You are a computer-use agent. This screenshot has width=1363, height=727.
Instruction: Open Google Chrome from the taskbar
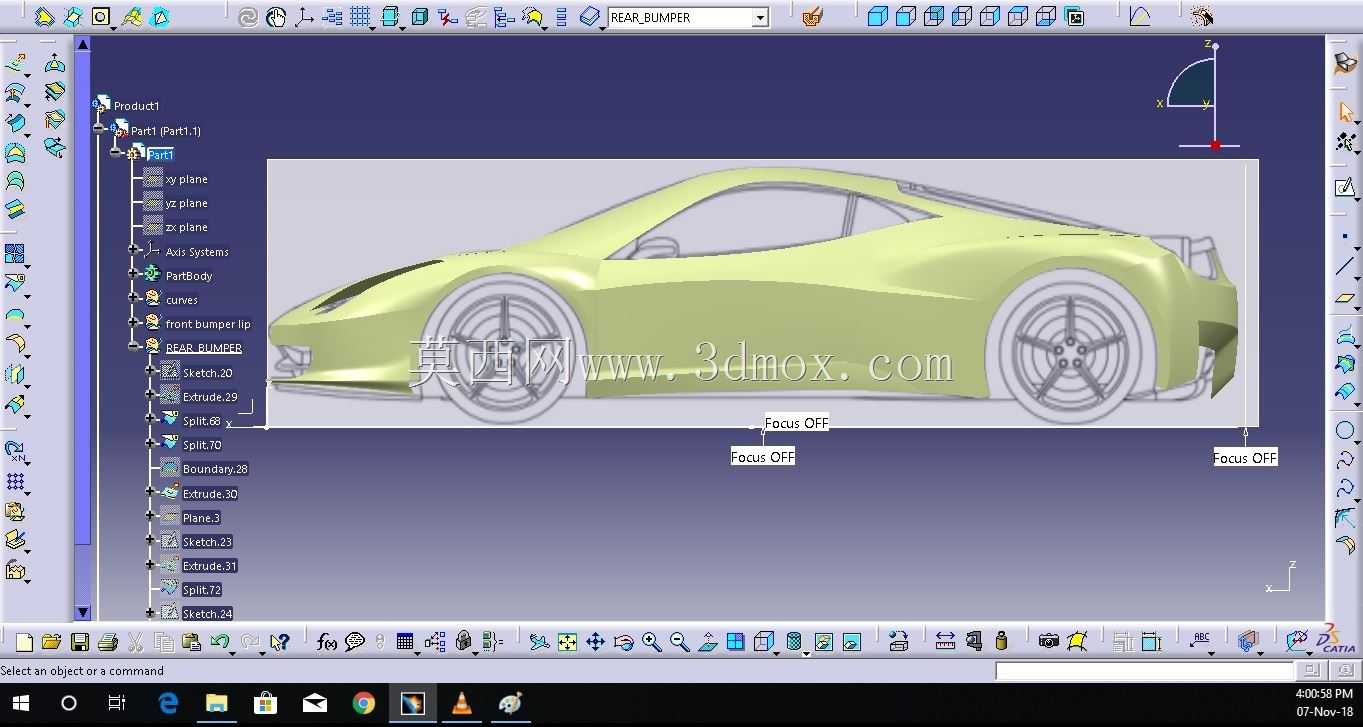tap(363, 704)
